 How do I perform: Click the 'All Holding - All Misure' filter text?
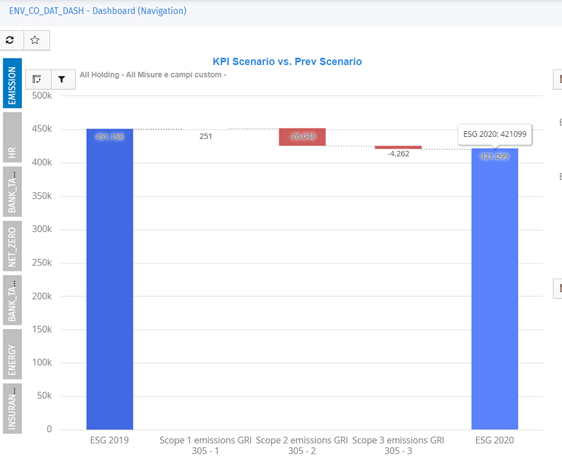[153, 75]
